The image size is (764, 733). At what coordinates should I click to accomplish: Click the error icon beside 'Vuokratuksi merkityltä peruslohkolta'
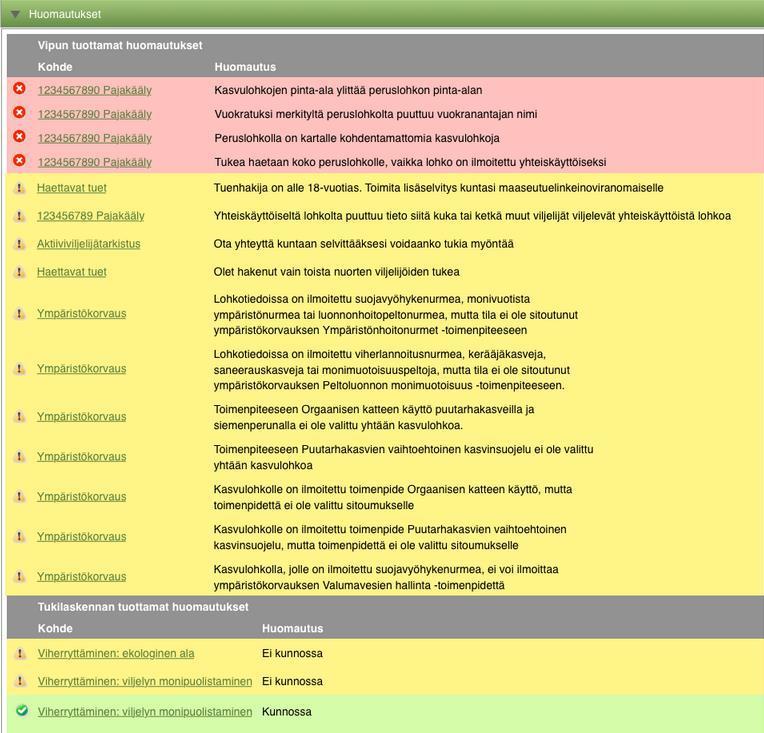click(x=19, y=113)
